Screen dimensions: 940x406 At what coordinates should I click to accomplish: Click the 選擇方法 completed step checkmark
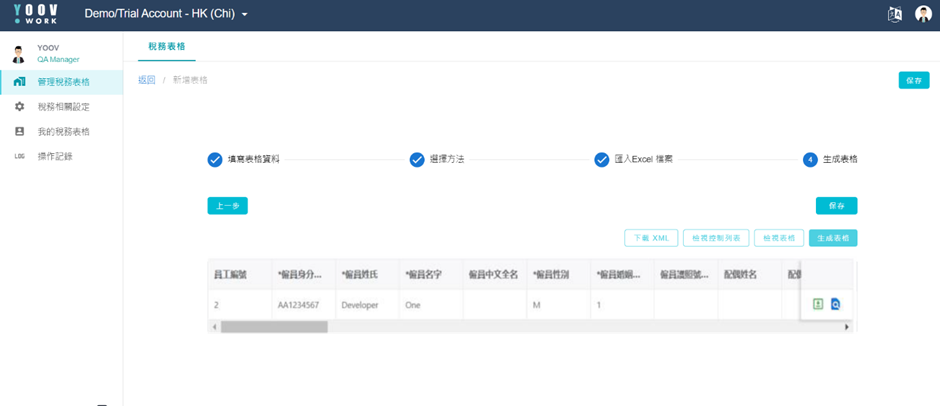point(417,160)
